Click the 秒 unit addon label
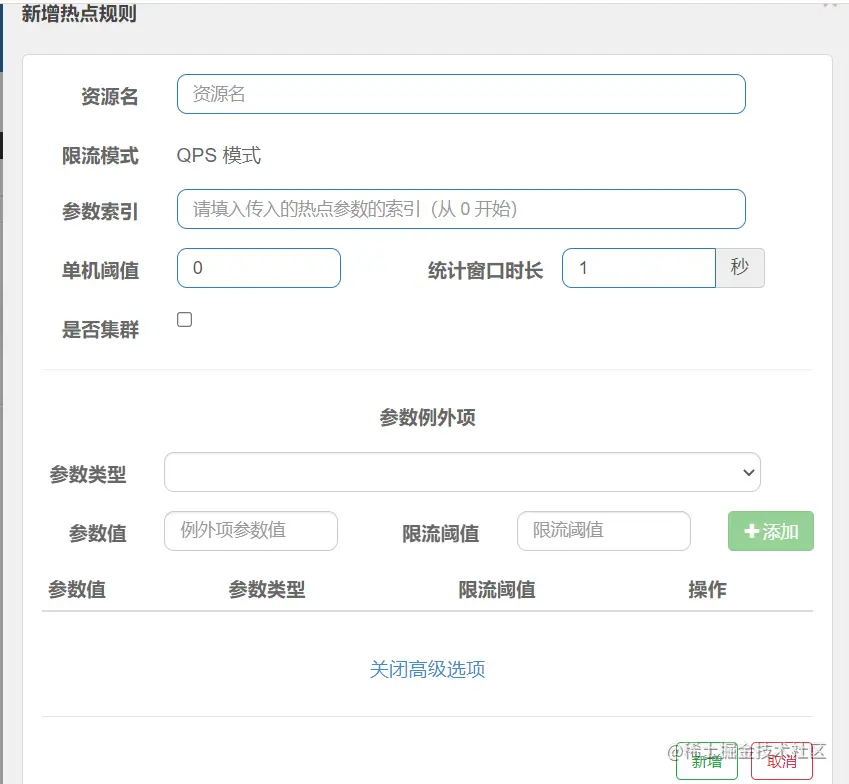 740,268
